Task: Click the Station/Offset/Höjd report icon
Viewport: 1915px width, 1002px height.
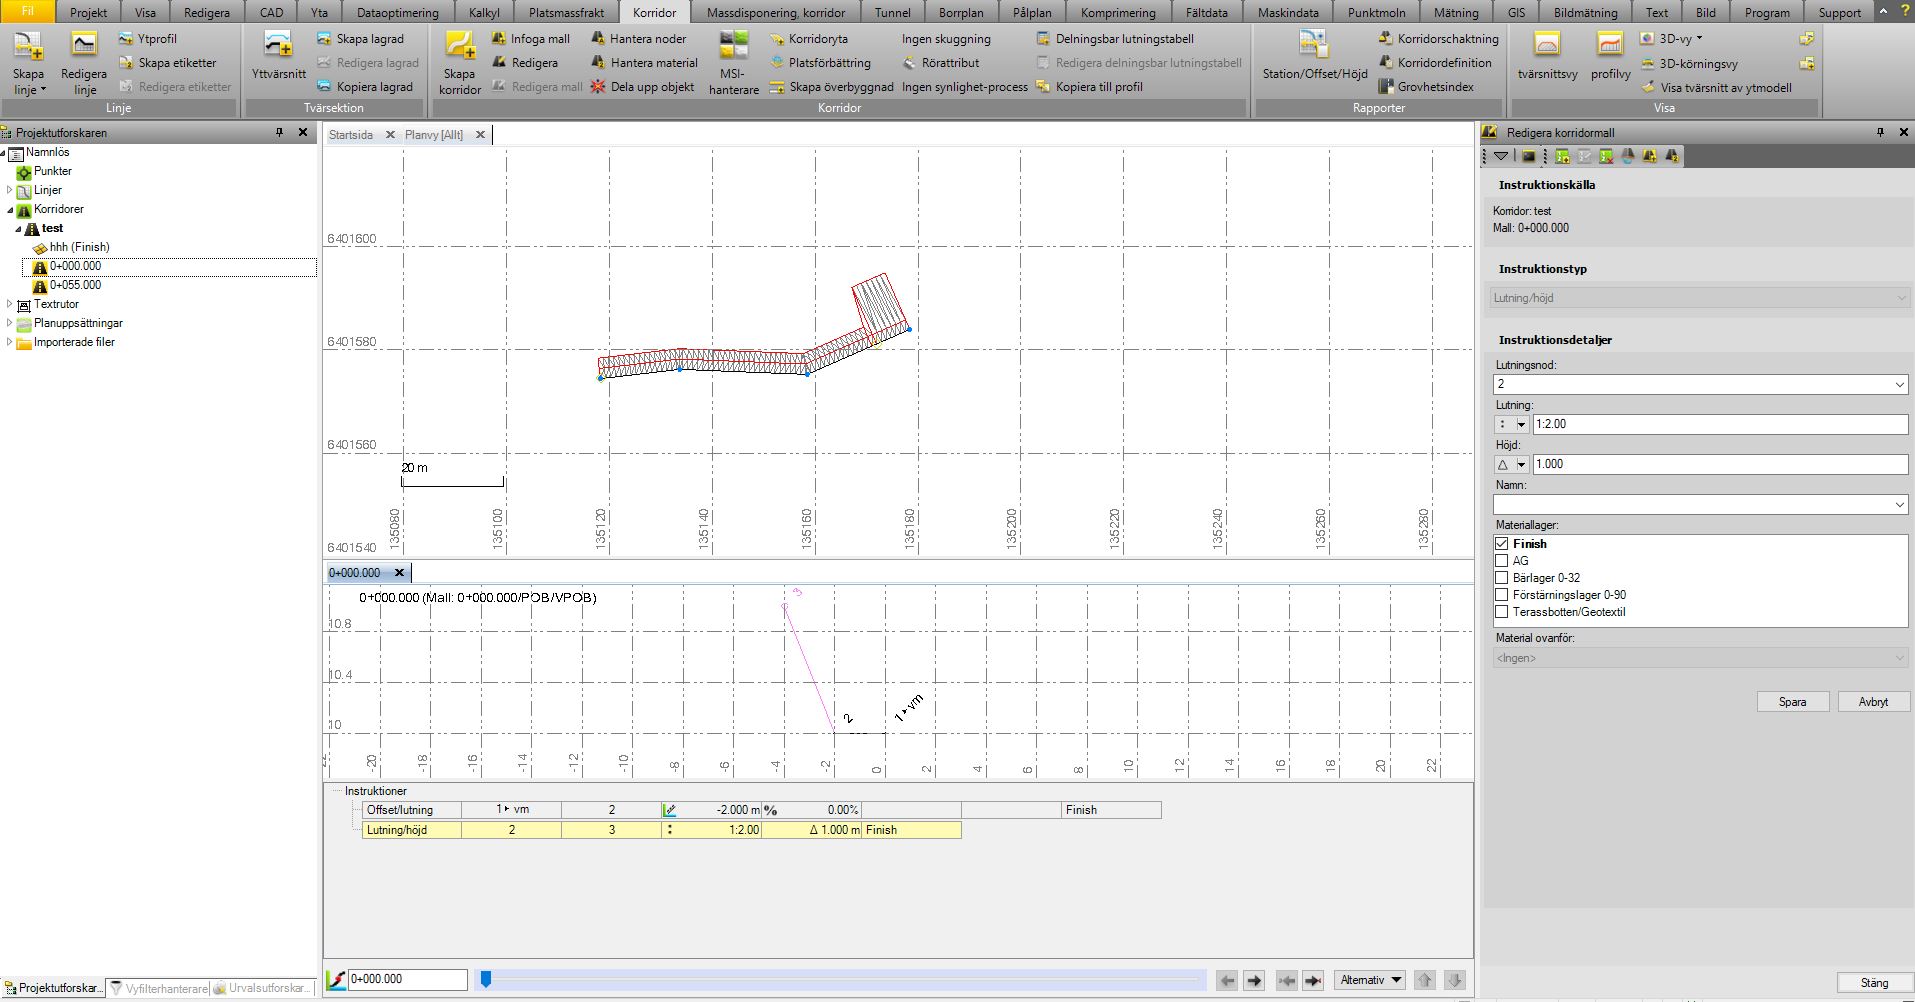Action: pos(1313,47)
